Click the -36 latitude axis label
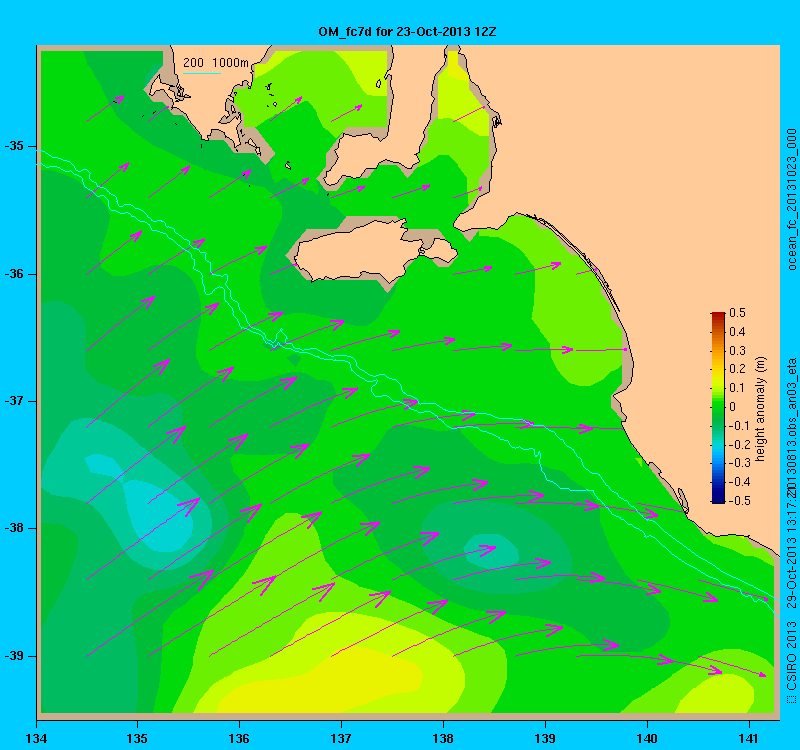 [x=14, y=274]
